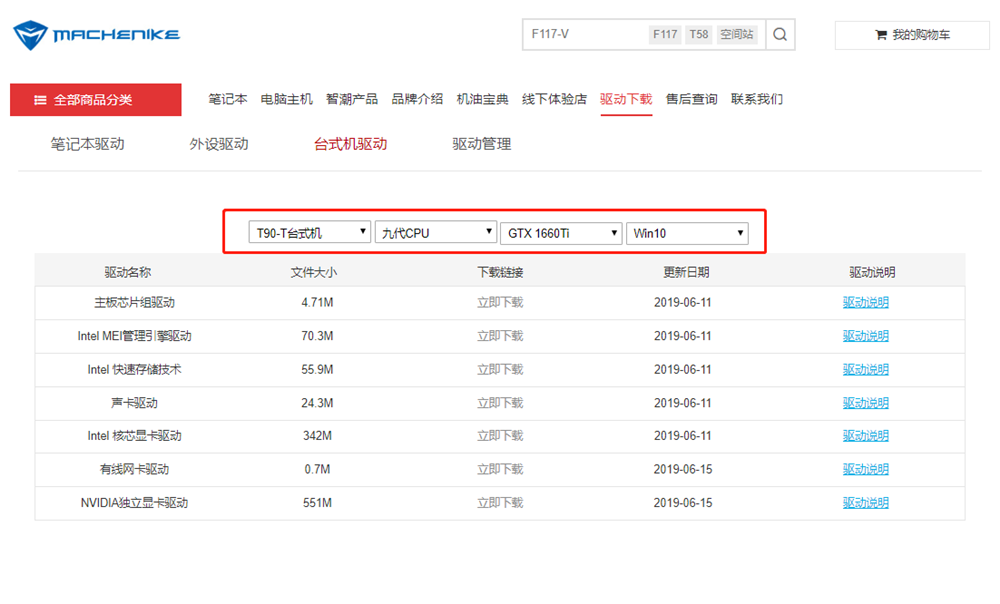Download the 声卡驱动 file

coord(500,403)
